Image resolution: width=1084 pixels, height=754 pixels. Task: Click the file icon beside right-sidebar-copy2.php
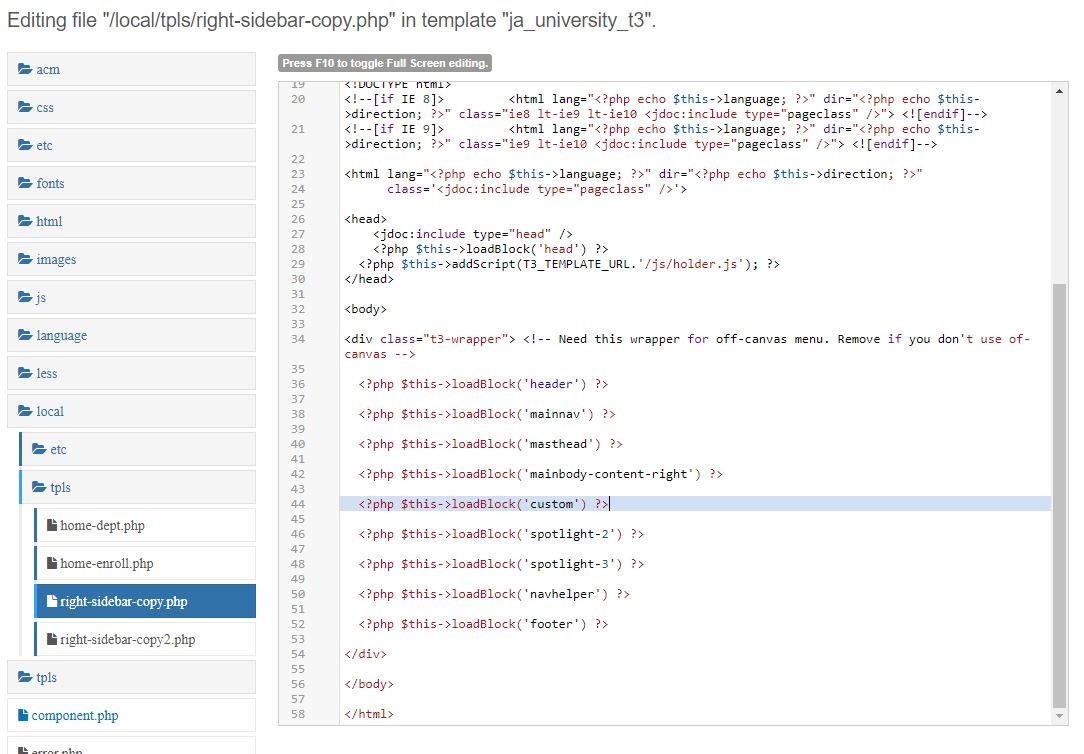[53, 640]
